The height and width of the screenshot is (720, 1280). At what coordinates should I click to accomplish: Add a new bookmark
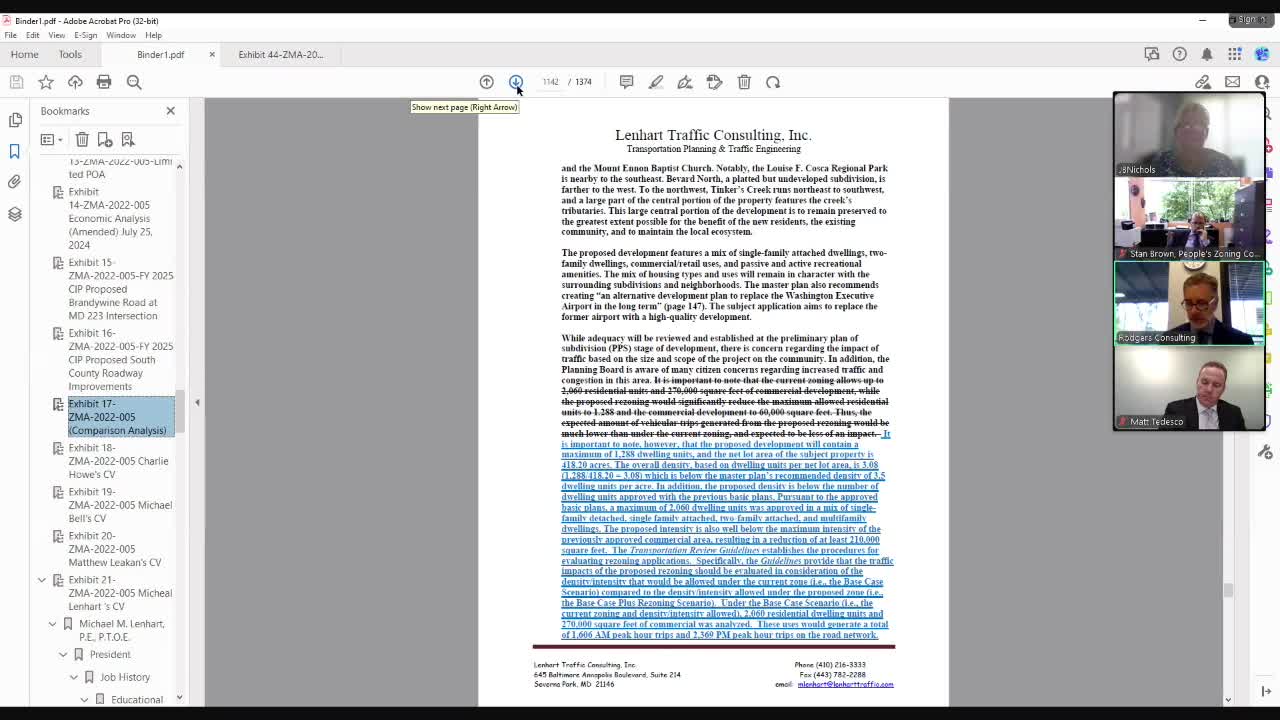tap(105, 139)
